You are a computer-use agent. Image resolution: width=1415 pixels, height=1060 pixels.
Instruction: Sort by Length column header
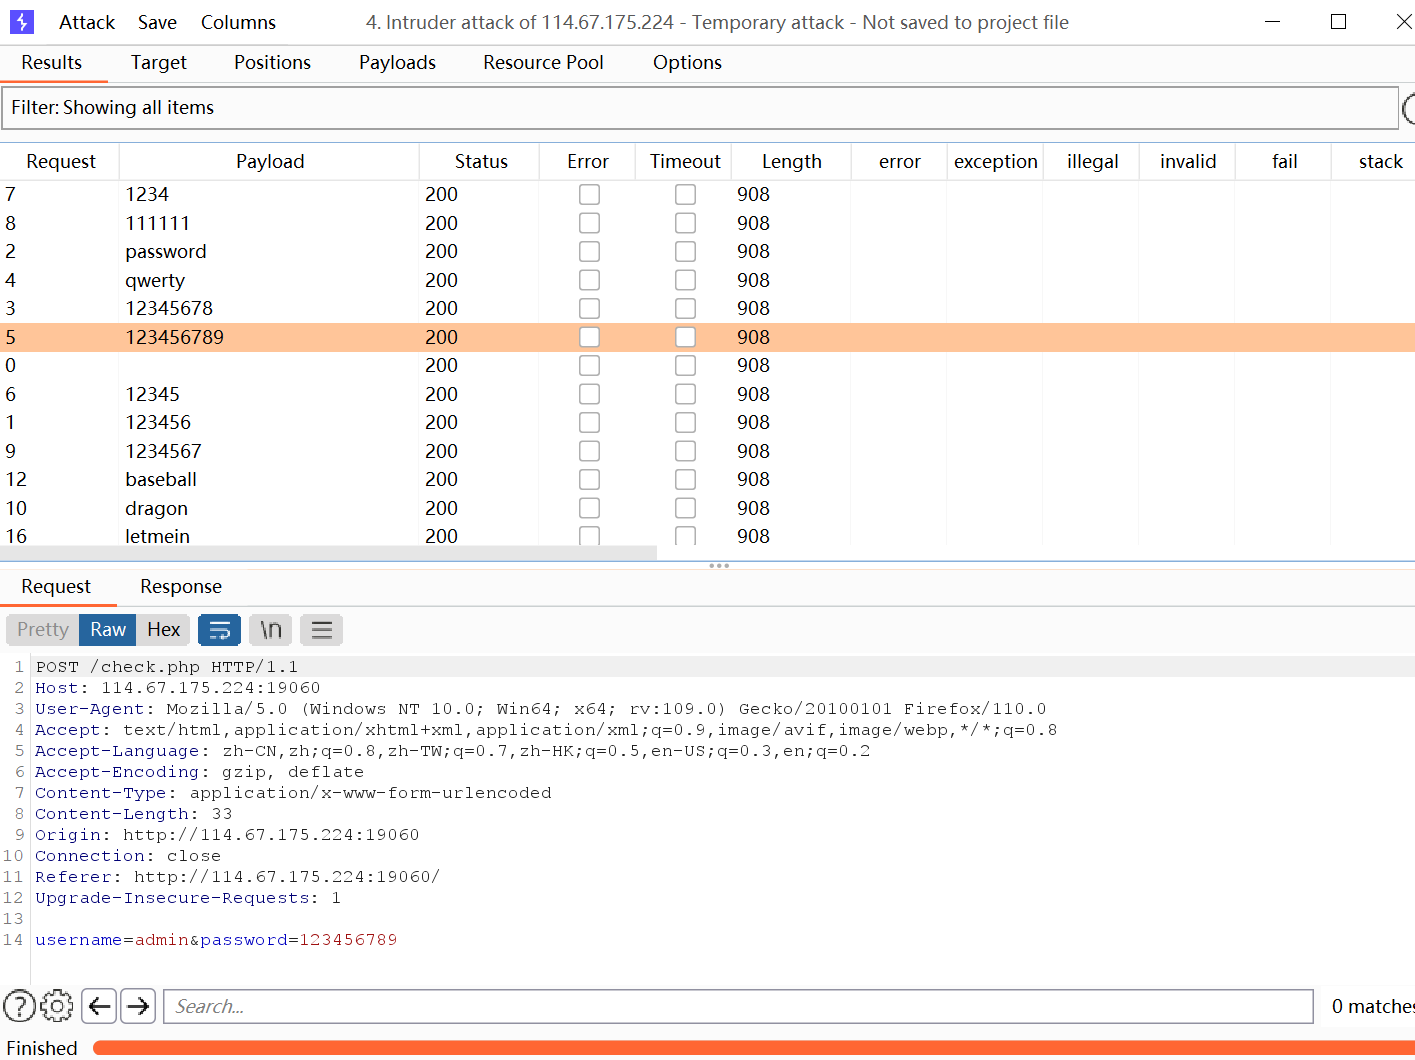pos(791,161)
